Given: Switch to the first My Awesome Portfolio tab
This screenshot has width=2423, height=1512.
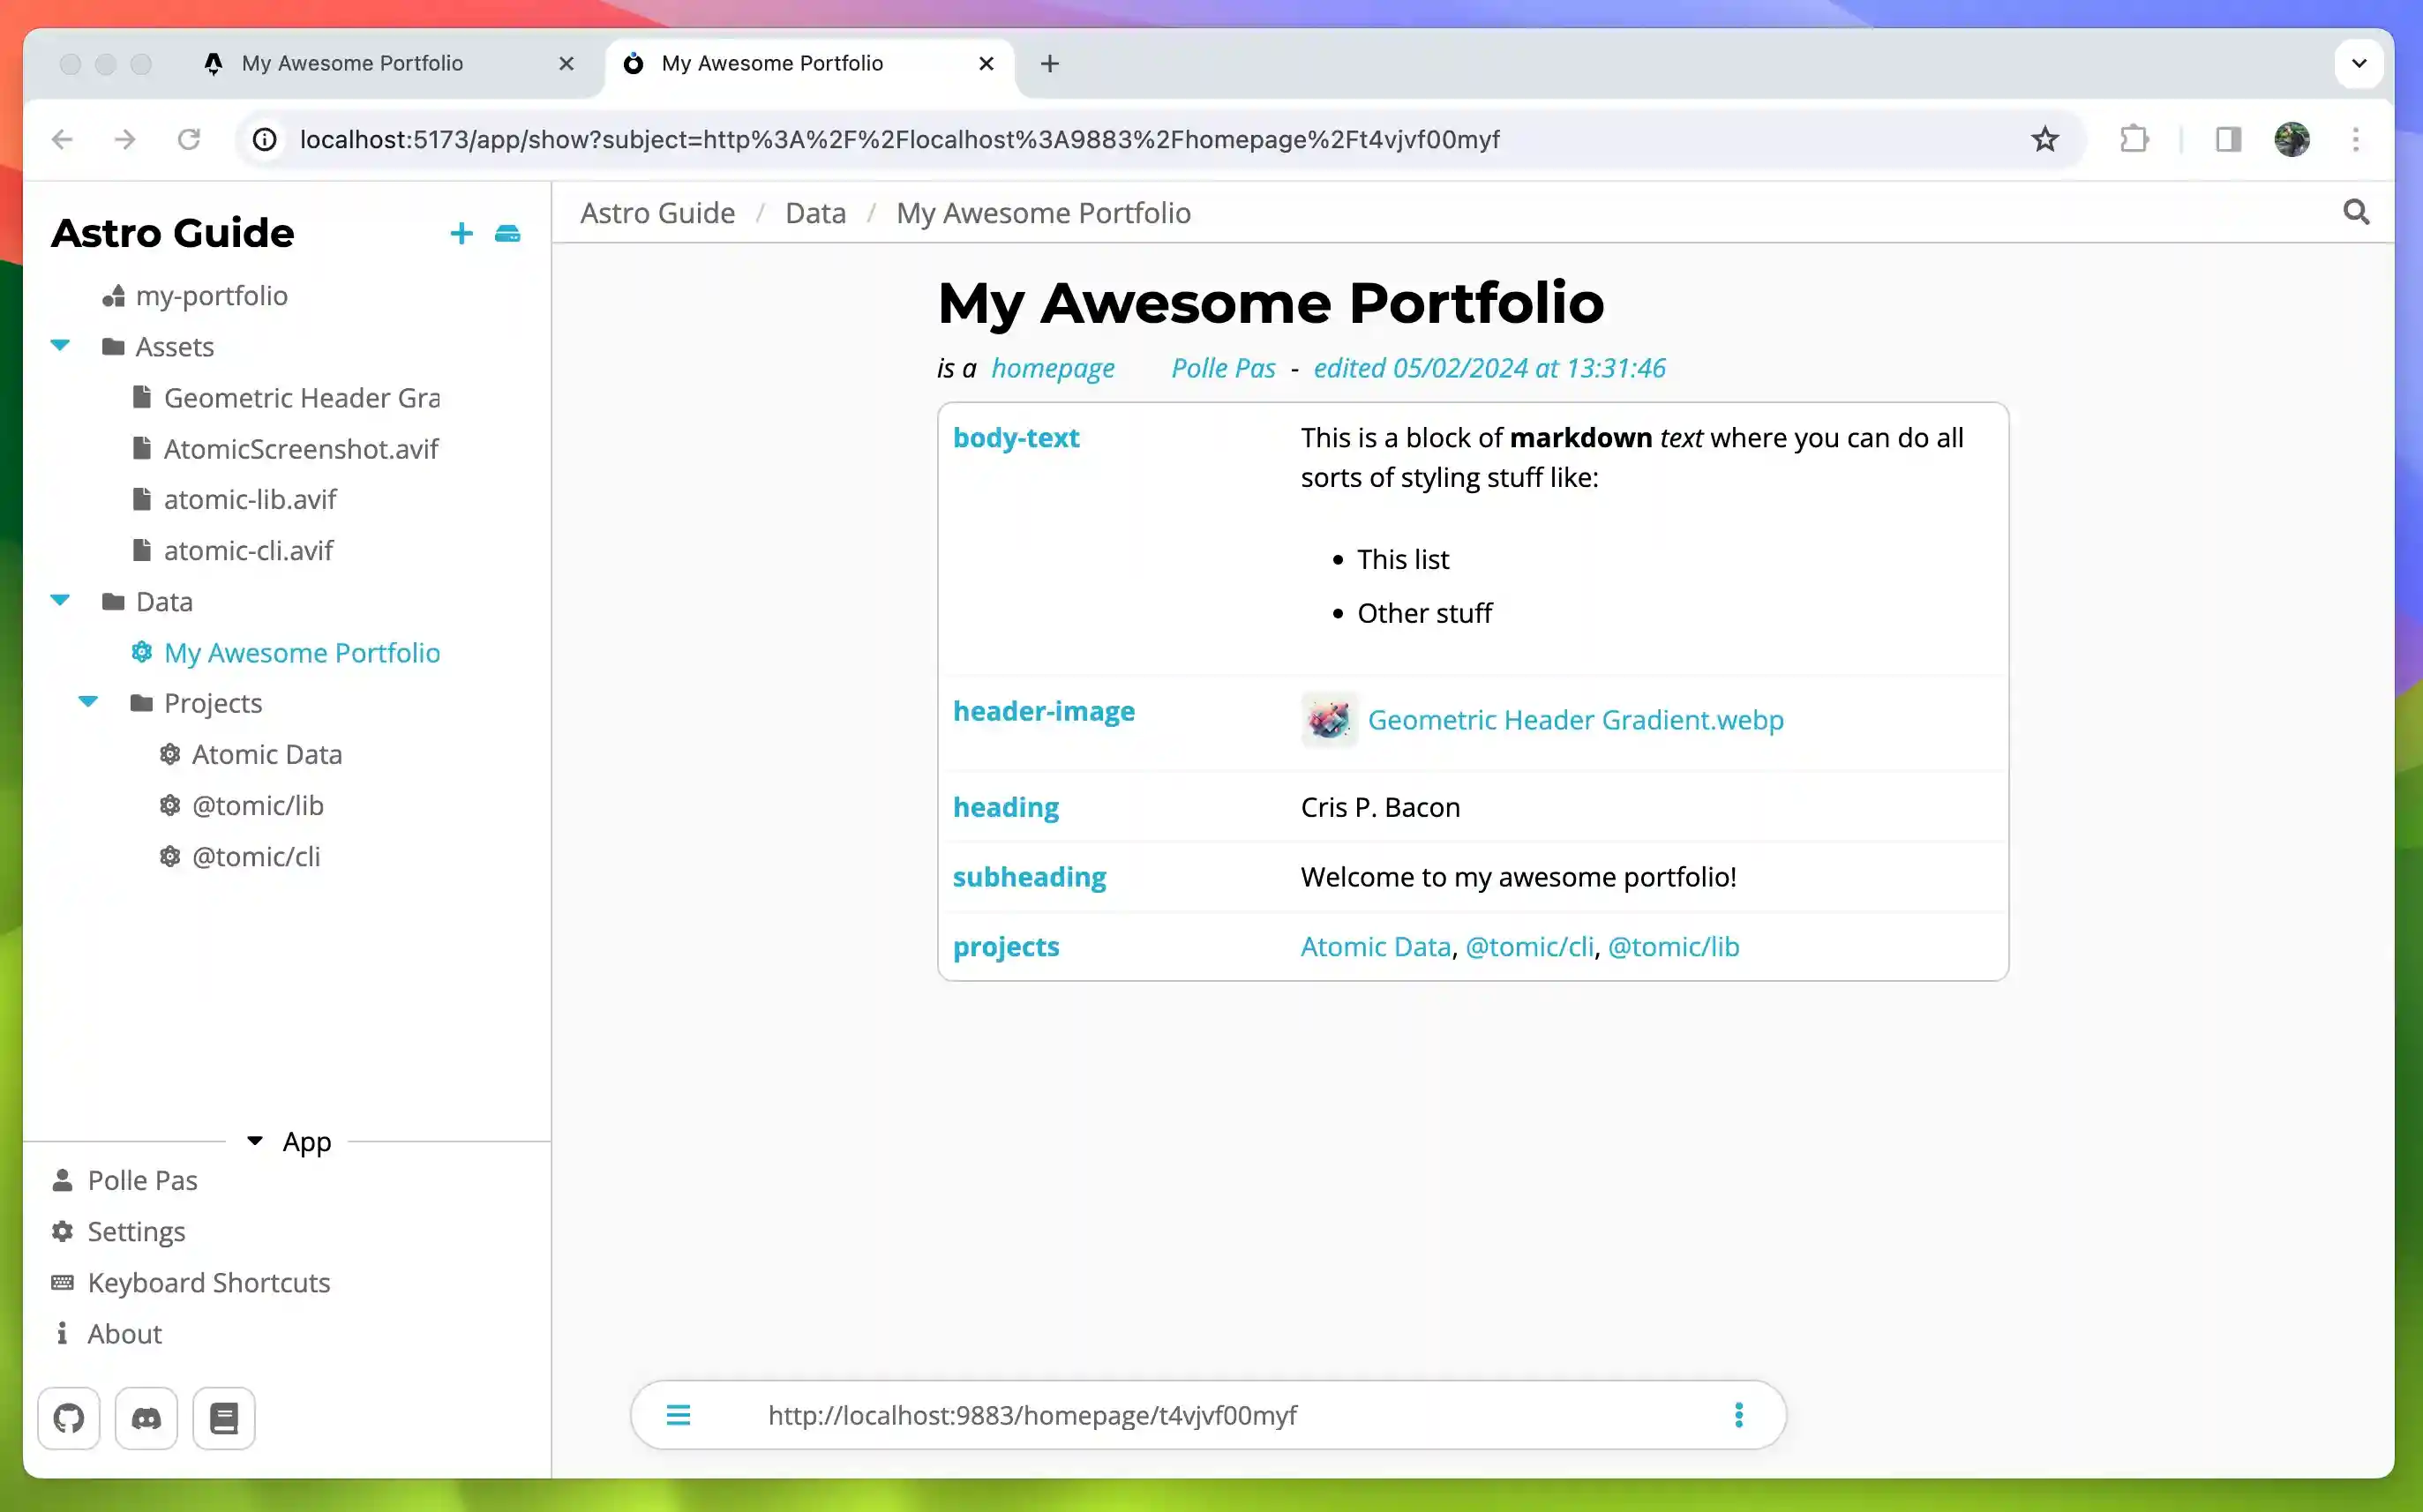Looking at the screenshot, I should (352, 63).
